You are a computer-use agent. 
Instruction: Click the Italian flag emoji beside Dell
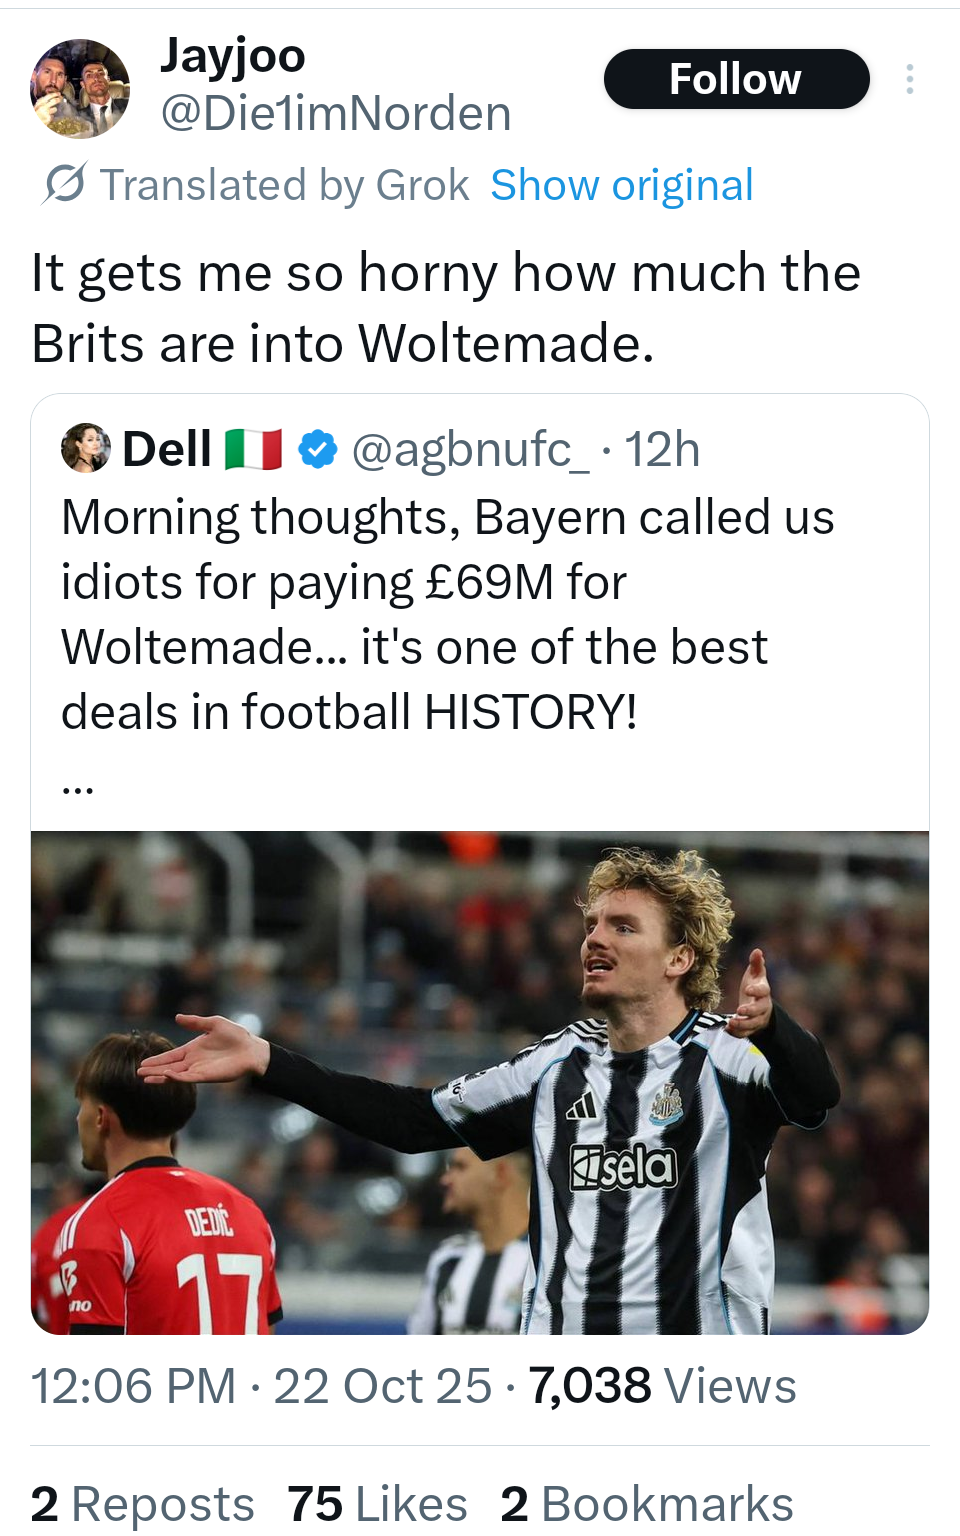tap(253, 449)
